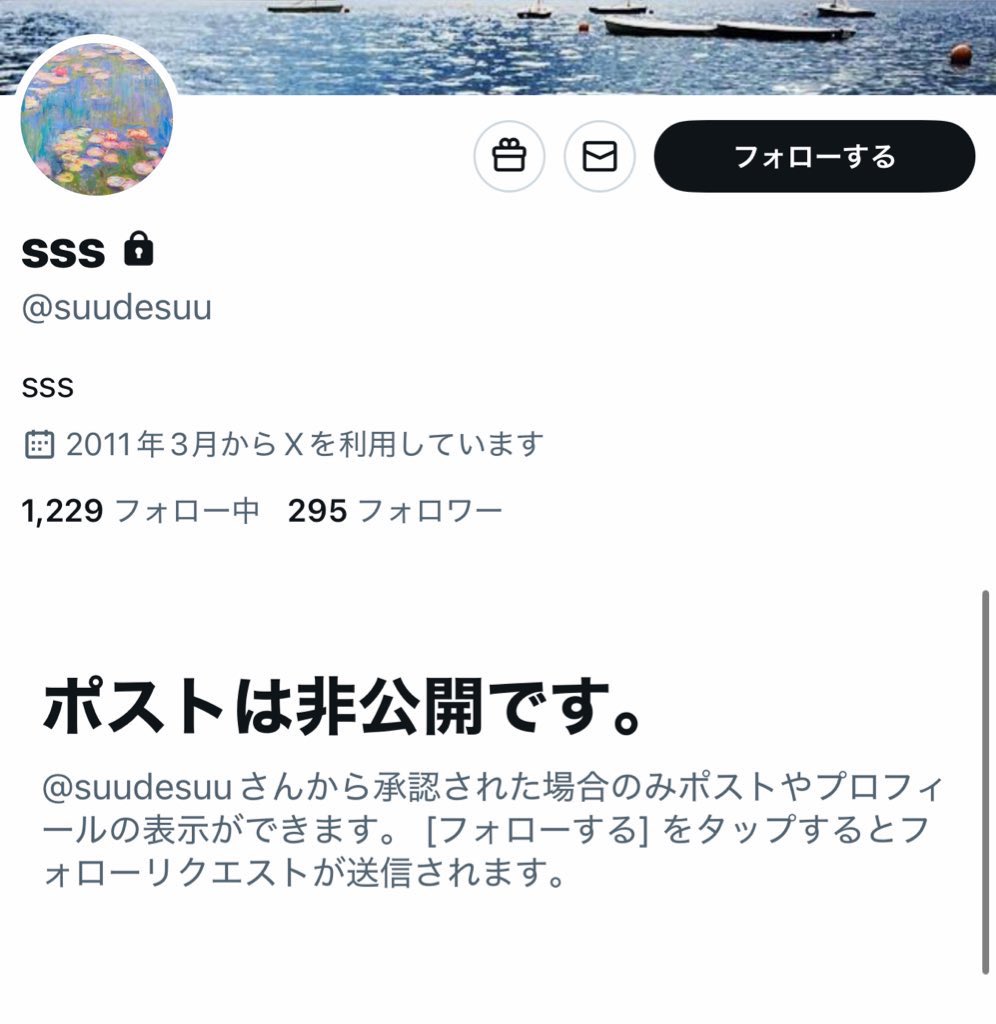The height and width of the screenshot is (1024, 996).
Task: Click the bio text sss
Action: pos(48,387)
